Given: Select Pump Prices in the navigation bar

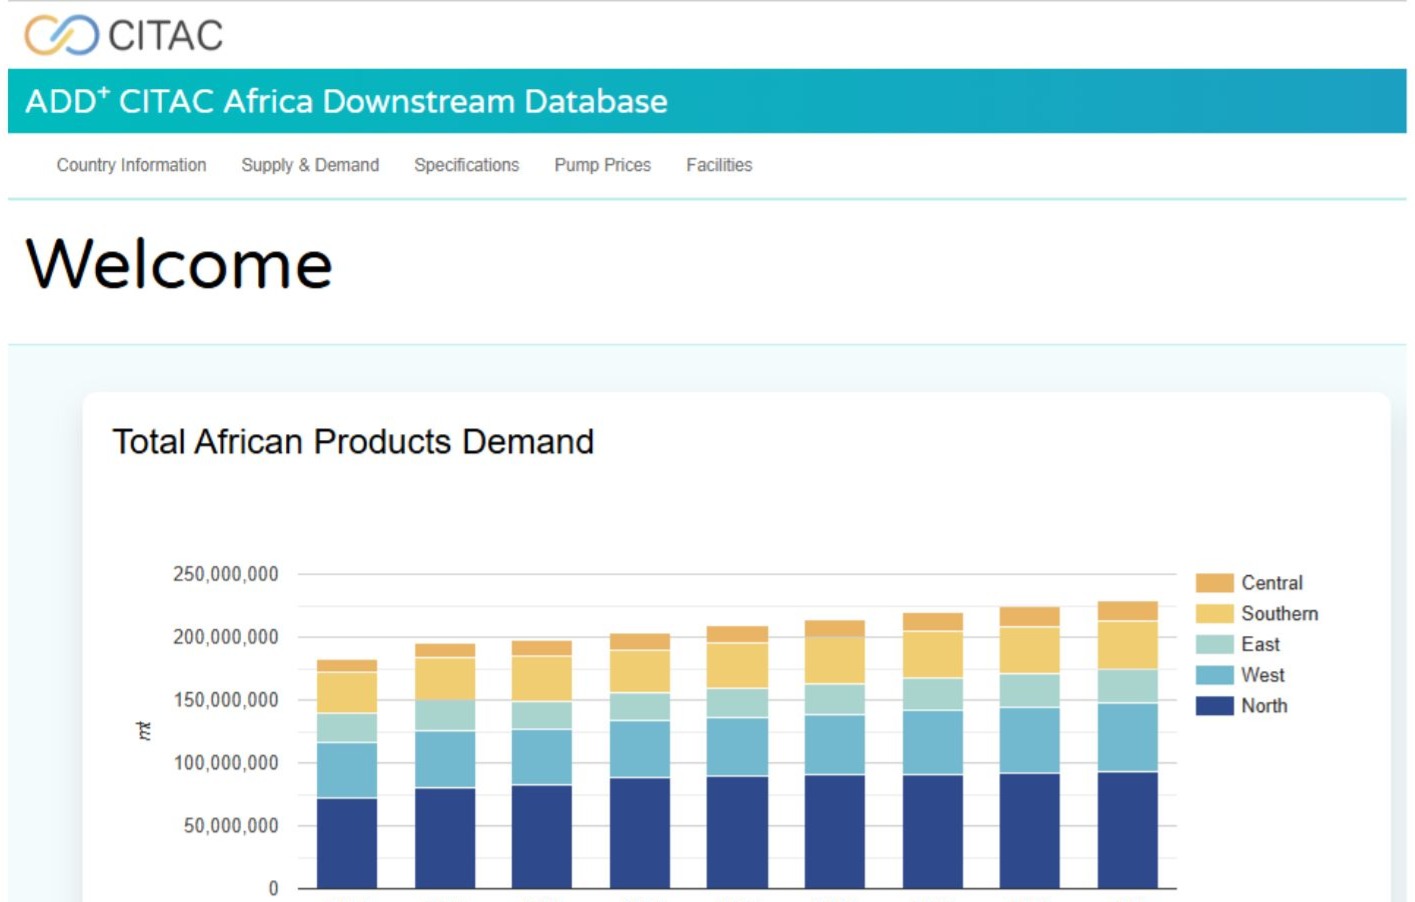Looking at the screenshot, I should click(x=602, y=165).
